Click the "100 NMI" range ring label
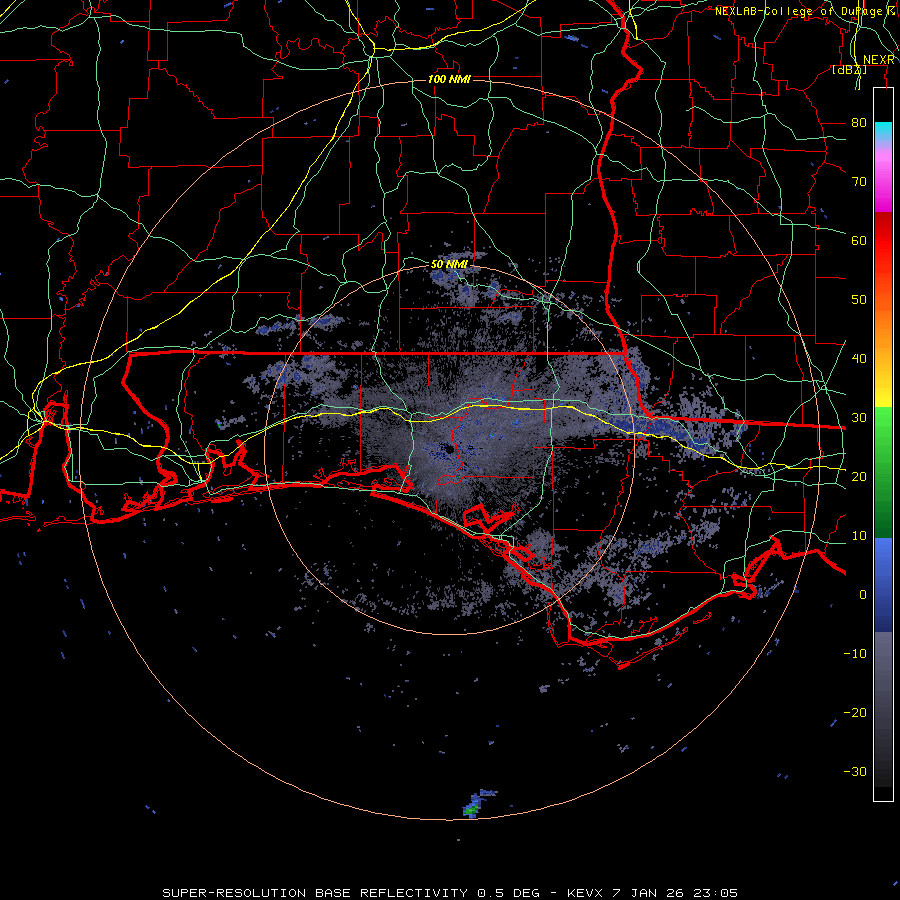This screenshot has height=900, width=900. coord(449,79)
